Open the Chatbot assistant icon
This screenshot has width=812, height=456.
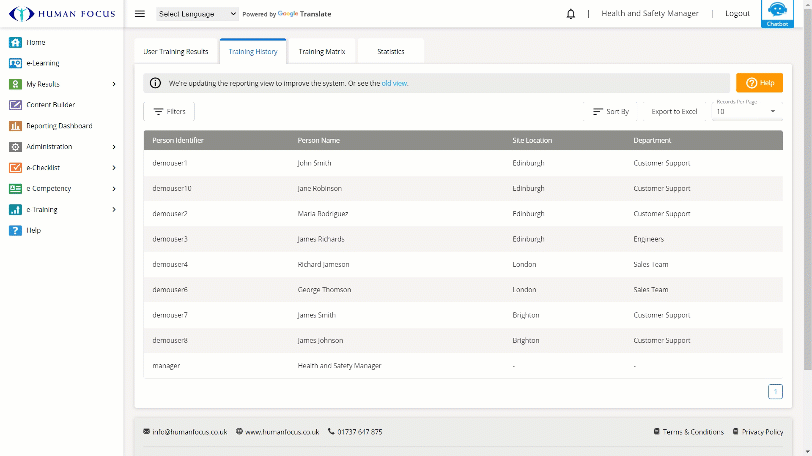(x=776, y=12)
